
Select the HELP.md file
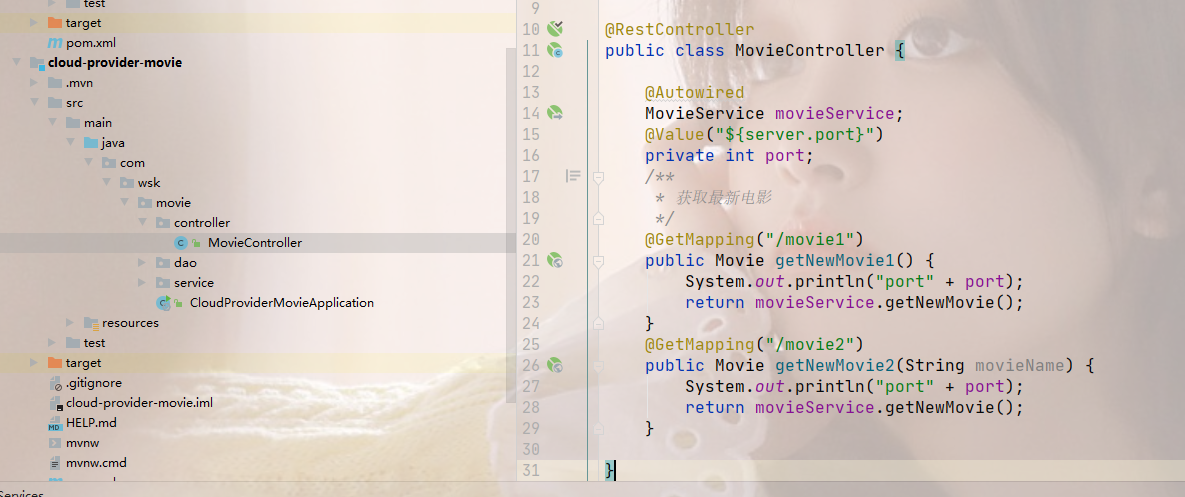coord(91,423)
